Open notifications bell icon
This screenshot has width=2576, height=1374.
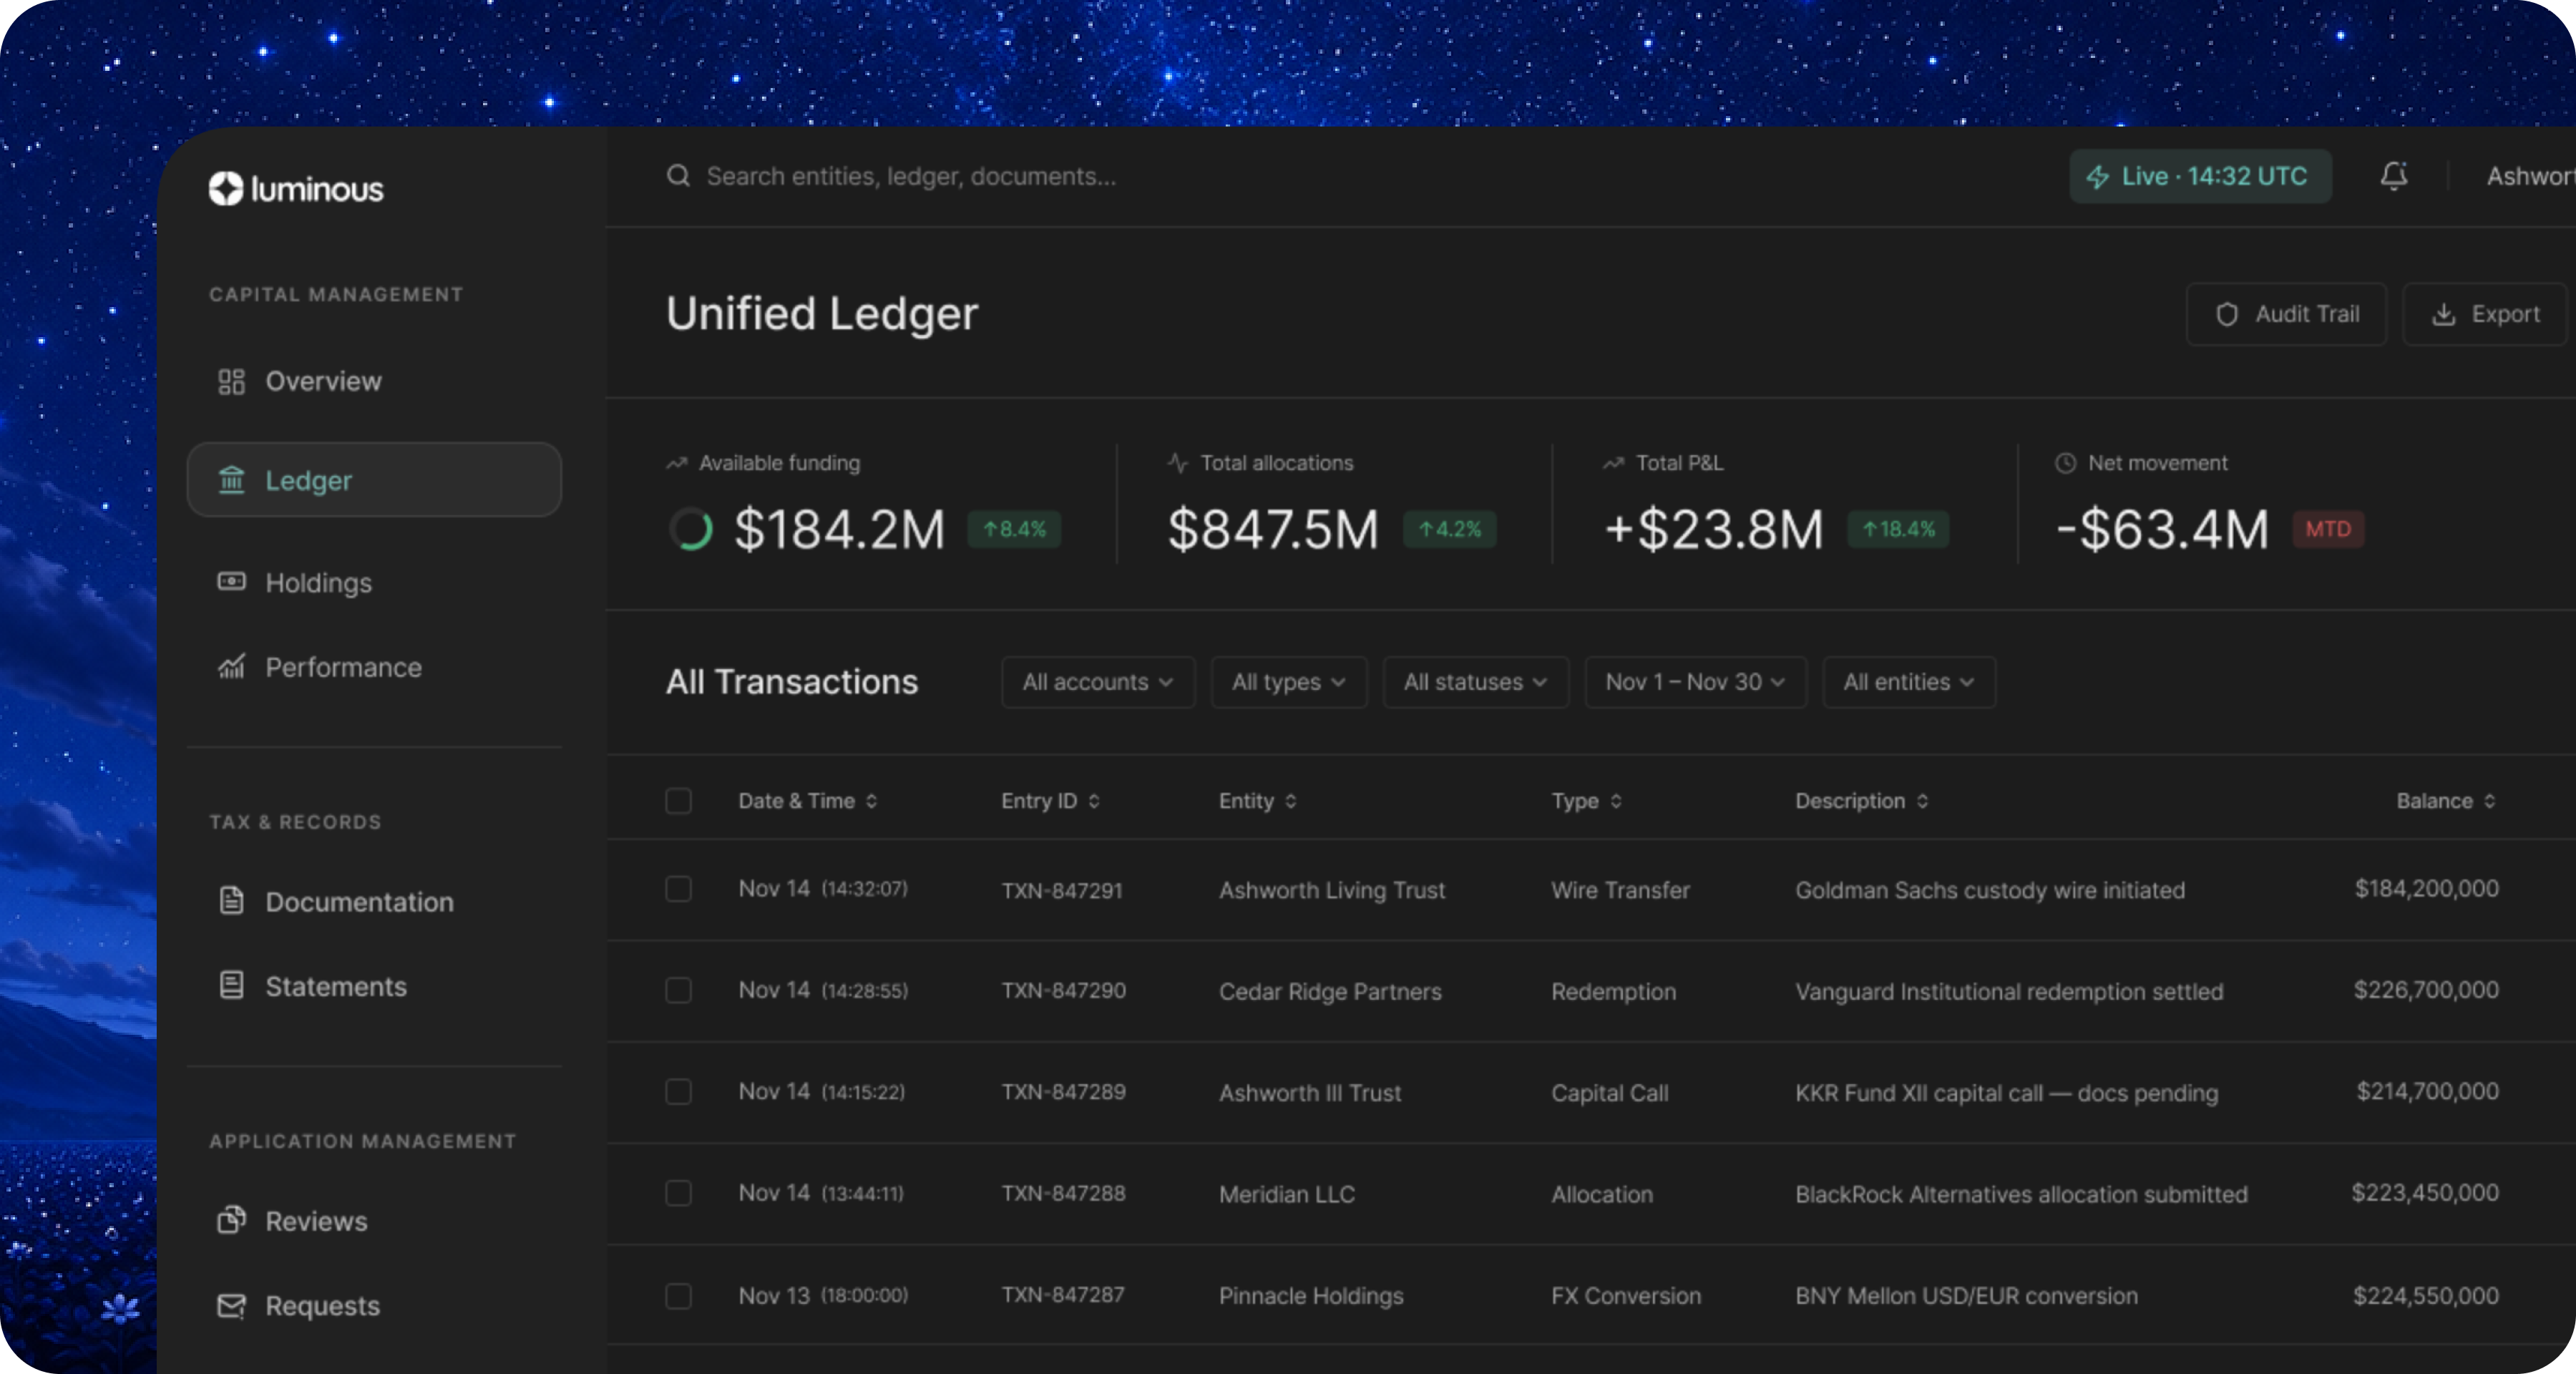click(x=2393, y=176)
